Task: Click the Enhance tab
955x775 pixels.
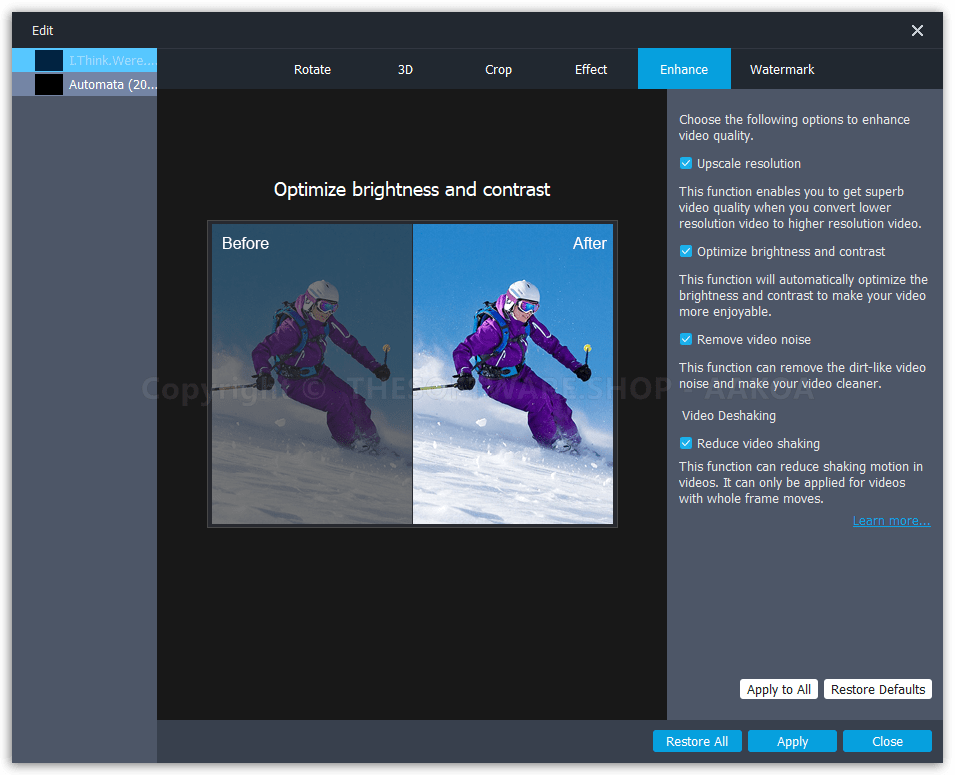Action: pyautogui.click(x=684, y=69)
